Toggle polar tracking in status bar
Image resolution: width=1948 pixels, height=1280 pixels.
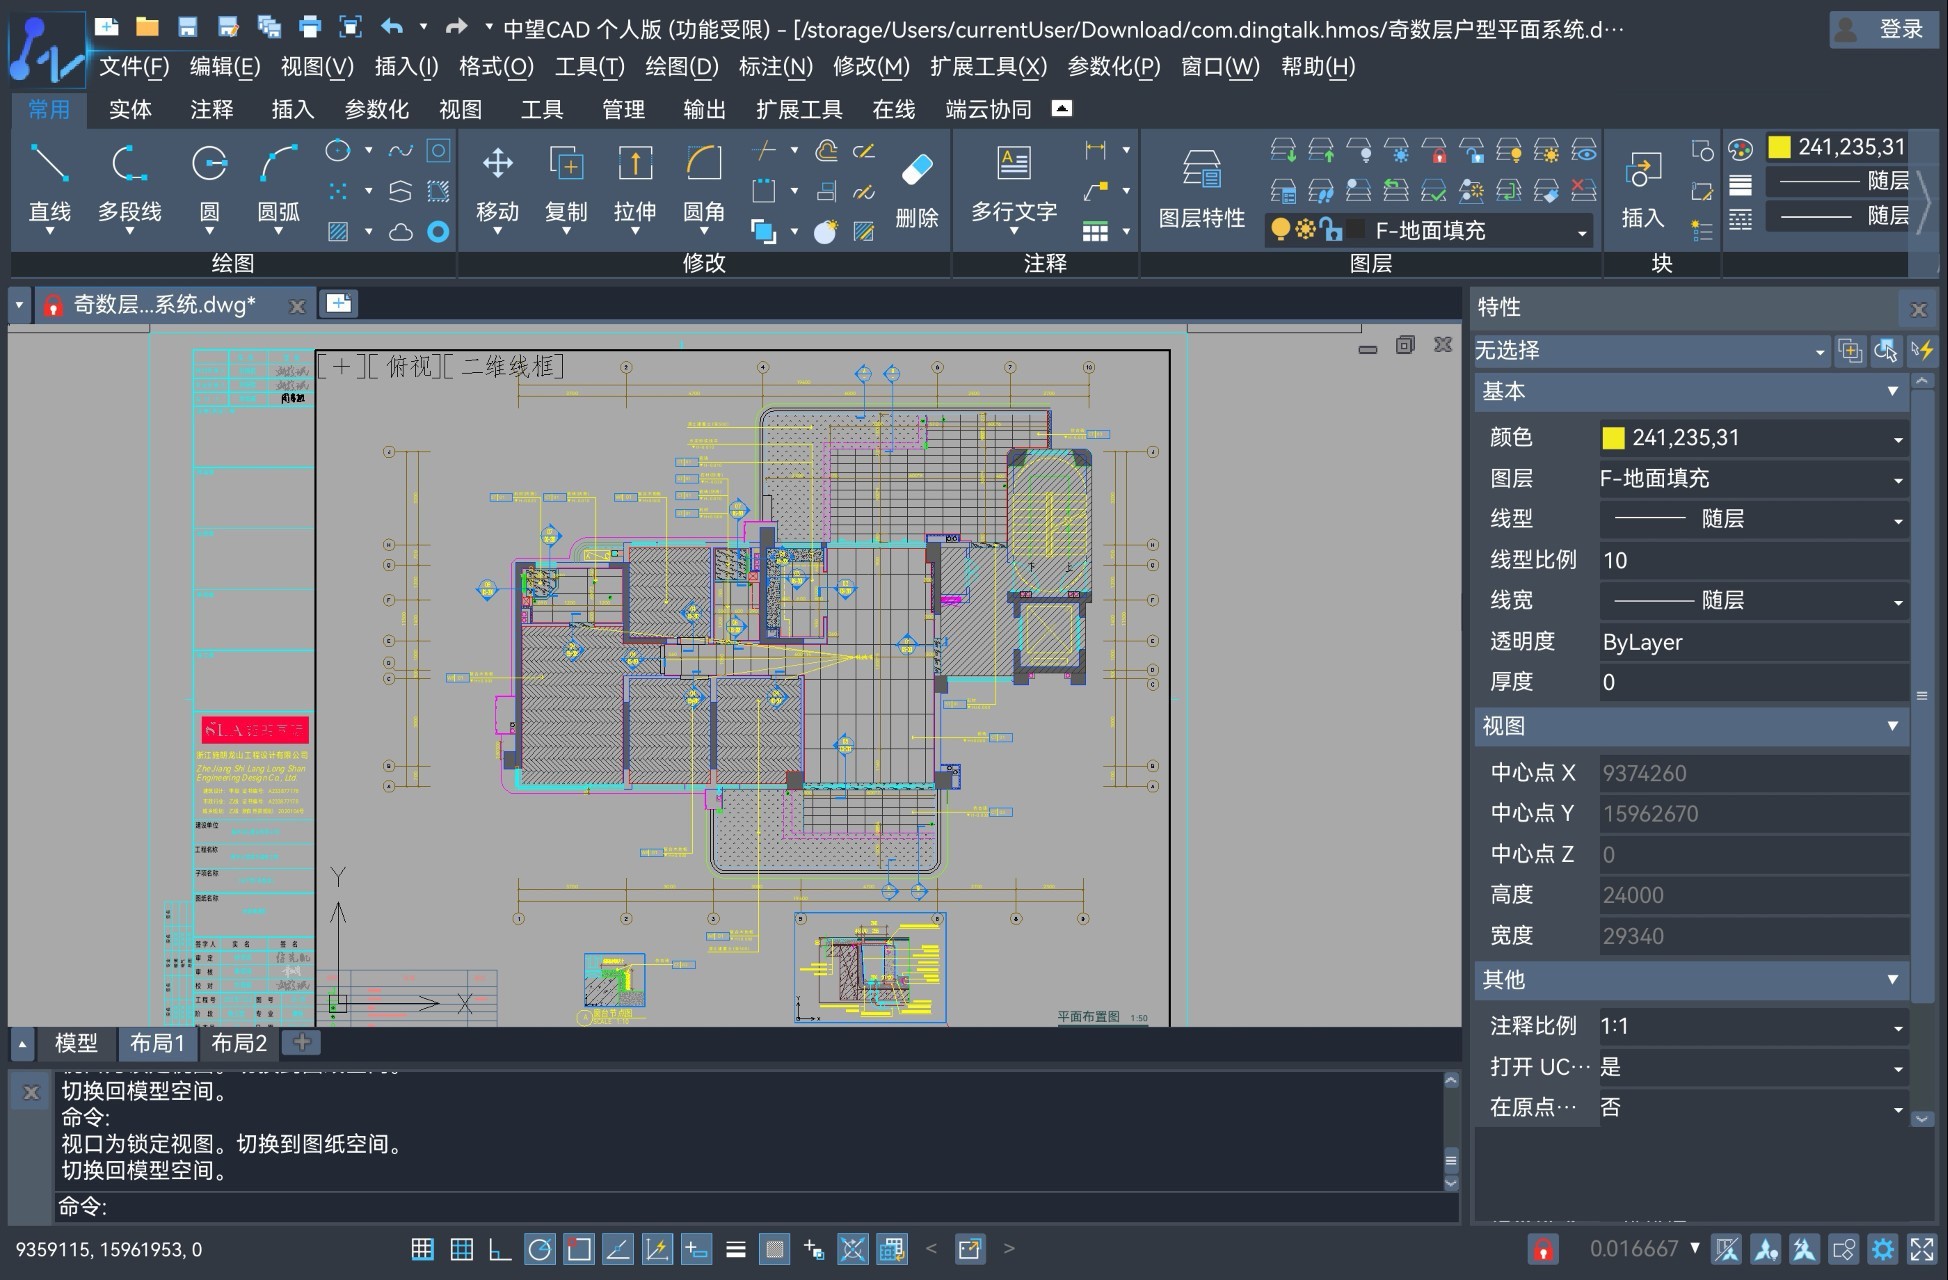pyautogui.click(x=540, y=1249)
